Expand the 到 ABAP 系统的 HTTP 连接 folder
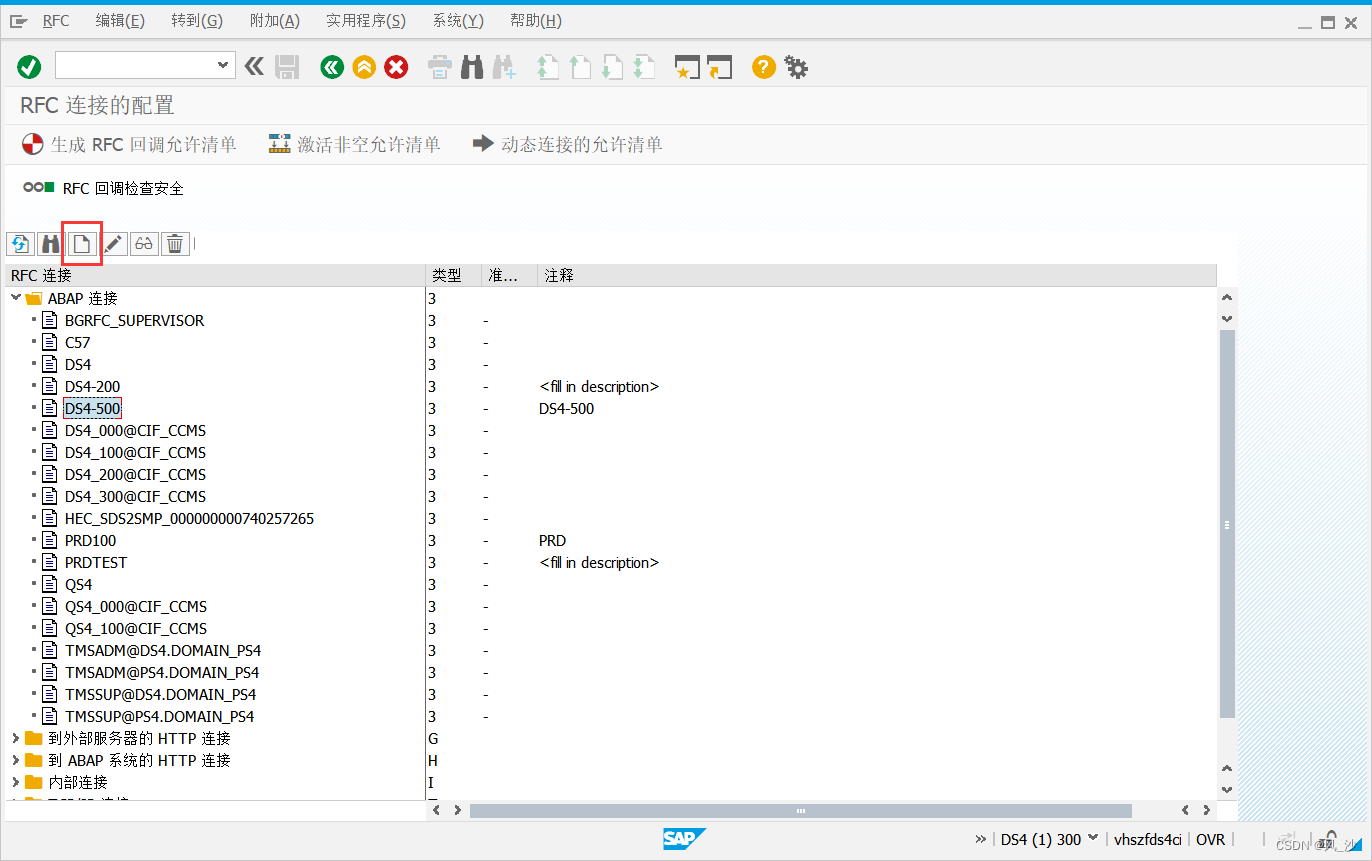 coord(15,760)
